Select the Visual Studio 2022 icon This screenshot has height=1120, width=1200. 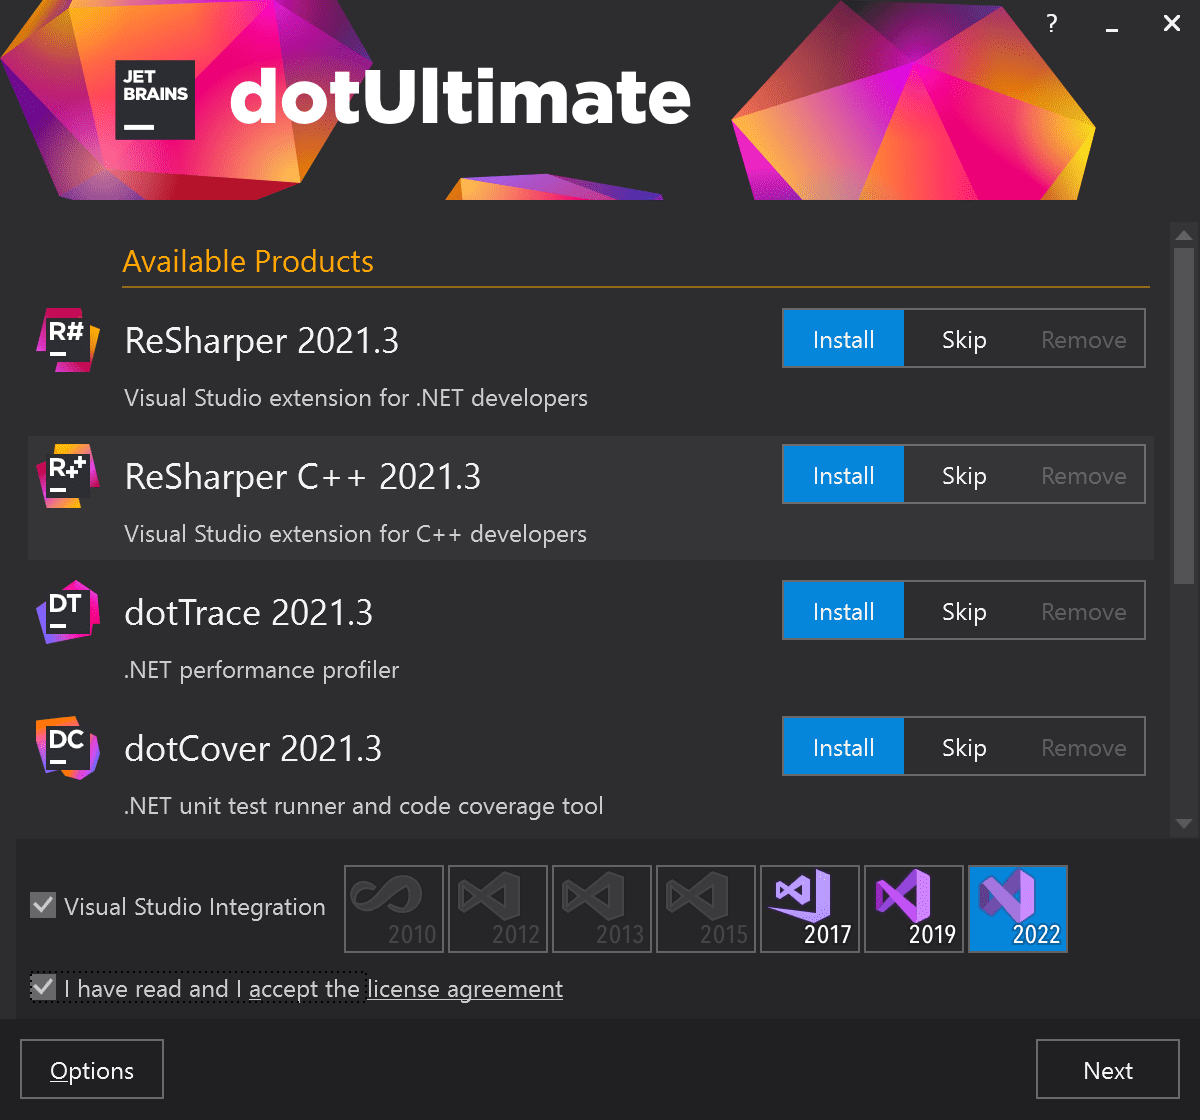point(1017,908)
